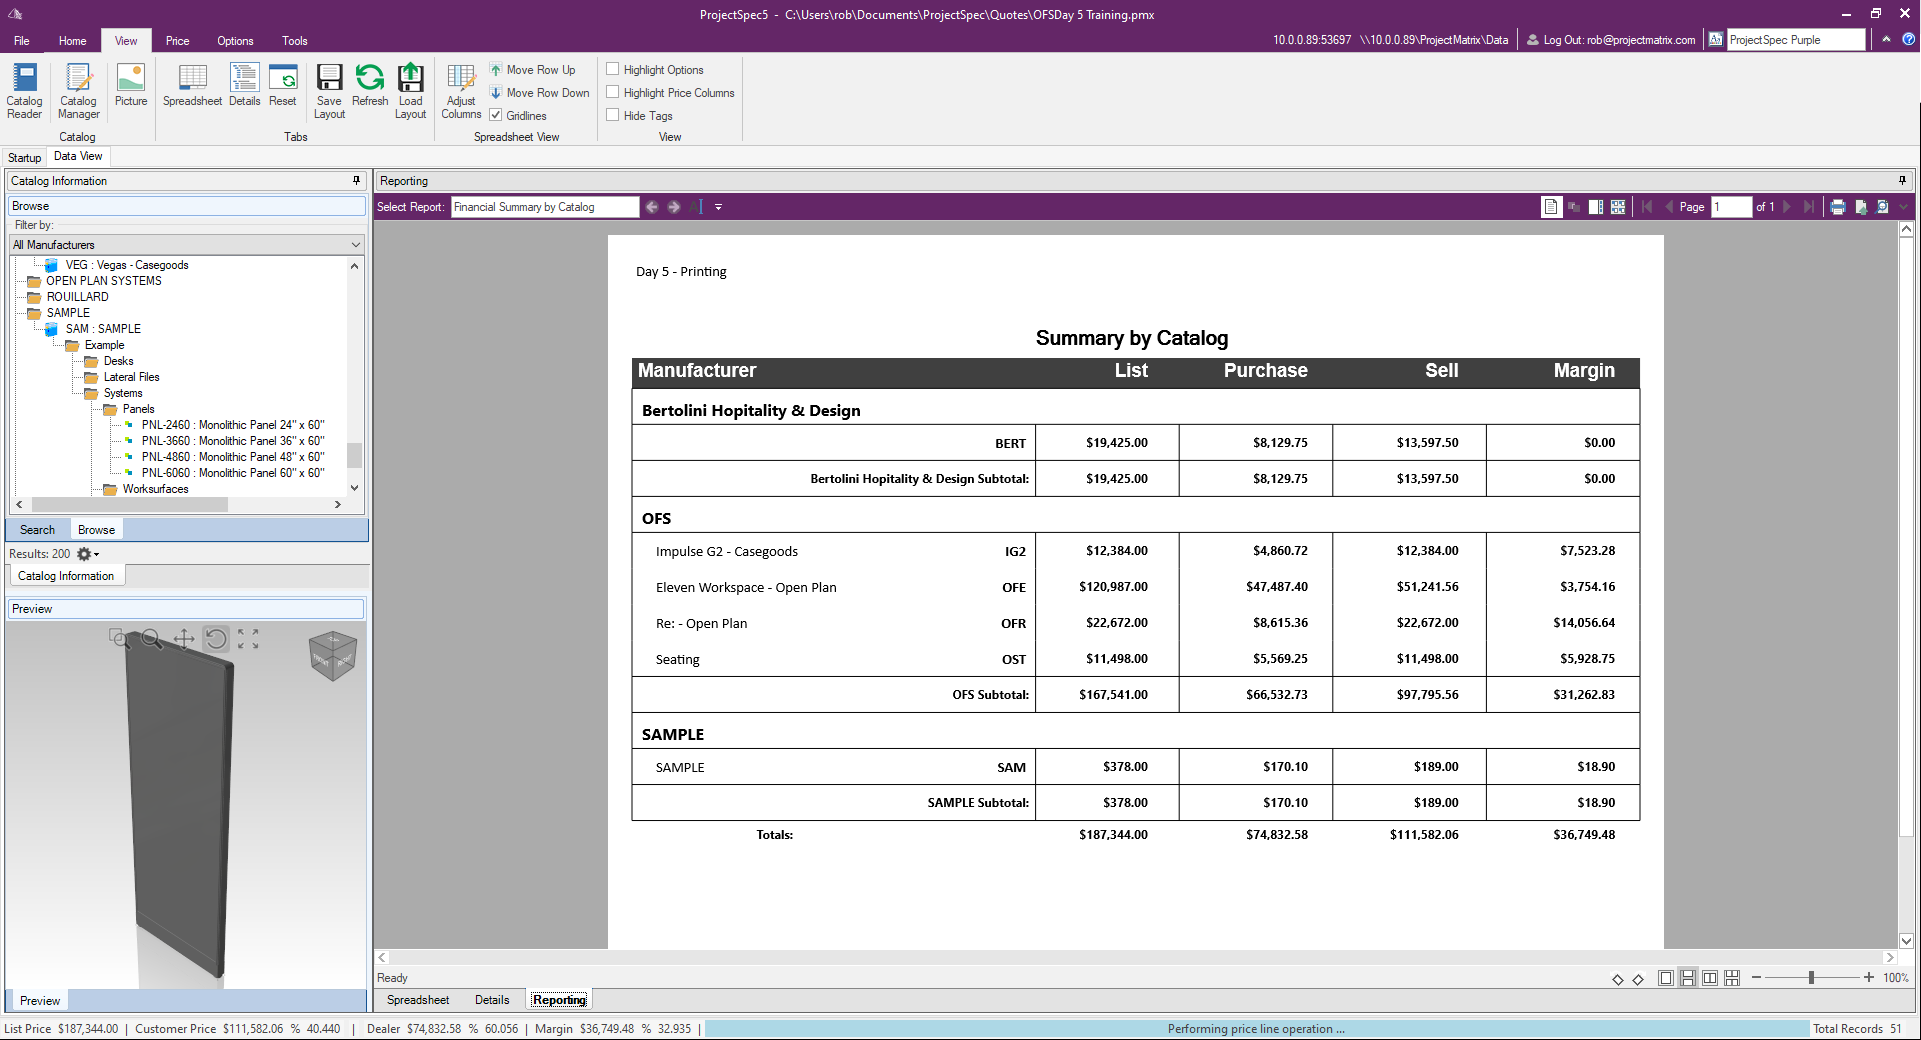Image resolution: width=1921 pixels, height=1040 pixels.
Task: Open the Select Report dropdown
Action: pyautogui.click(x=545, y=207)
